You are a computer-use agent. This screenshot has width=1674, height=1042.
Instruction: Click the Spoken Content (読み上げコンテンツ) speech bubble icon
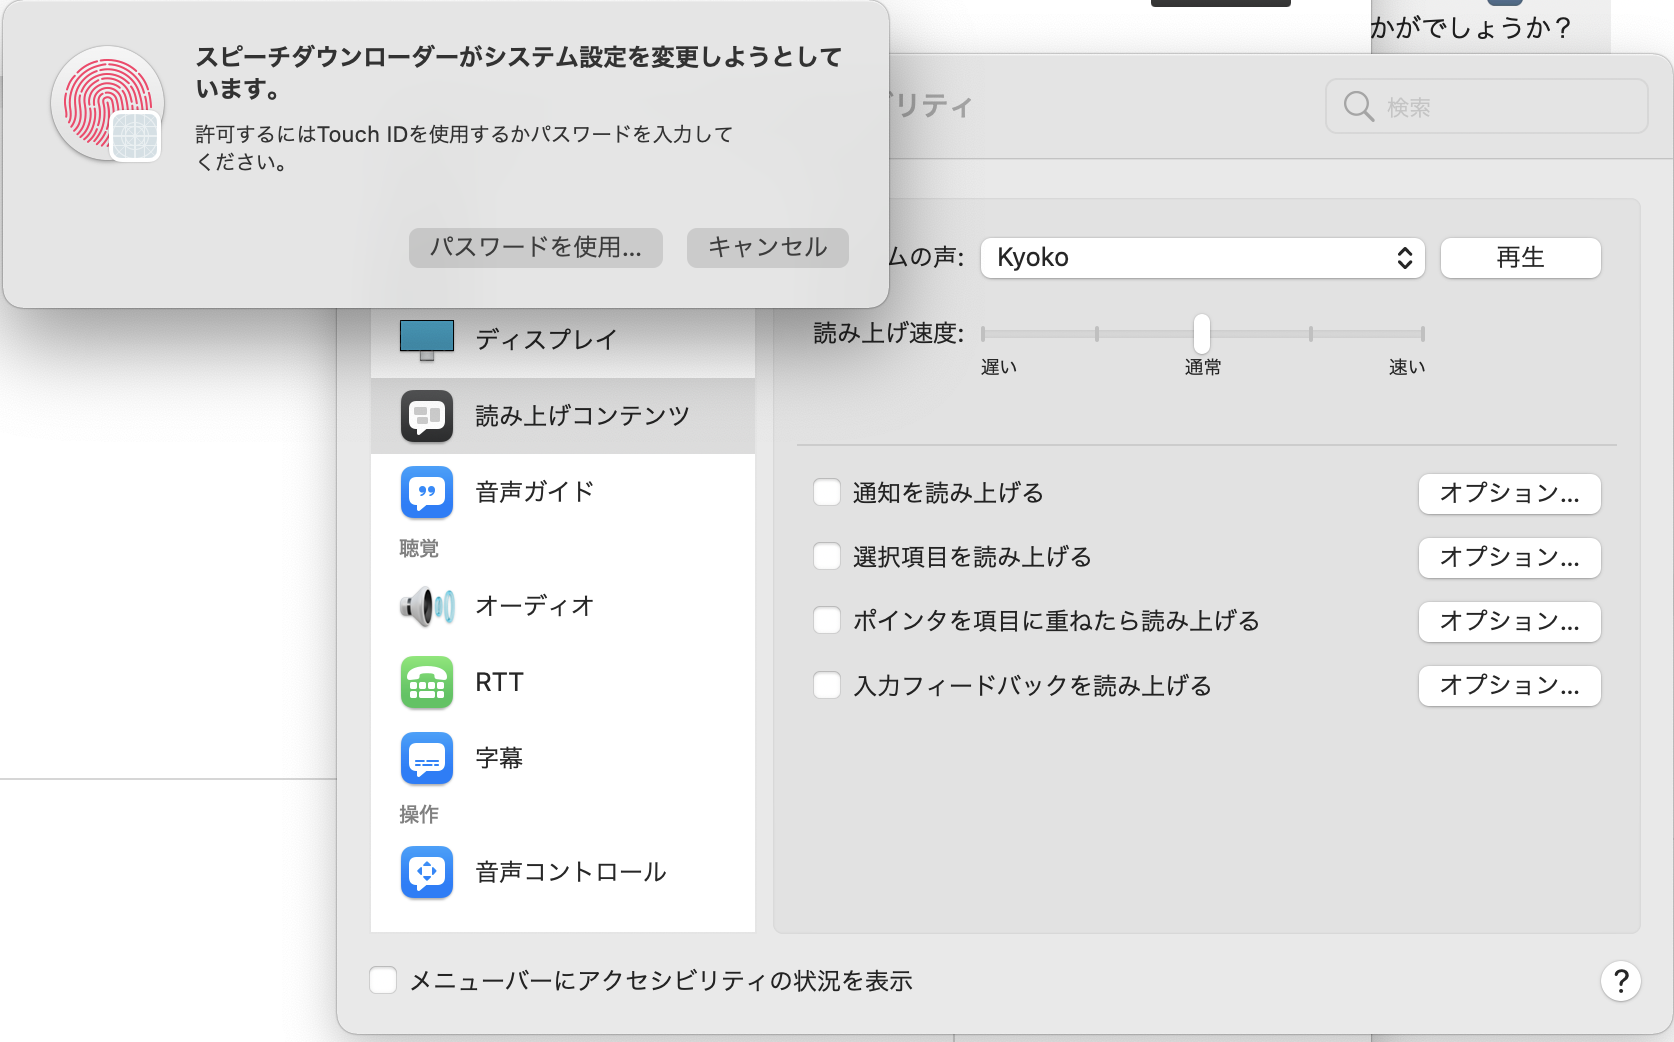pos(427,416)
